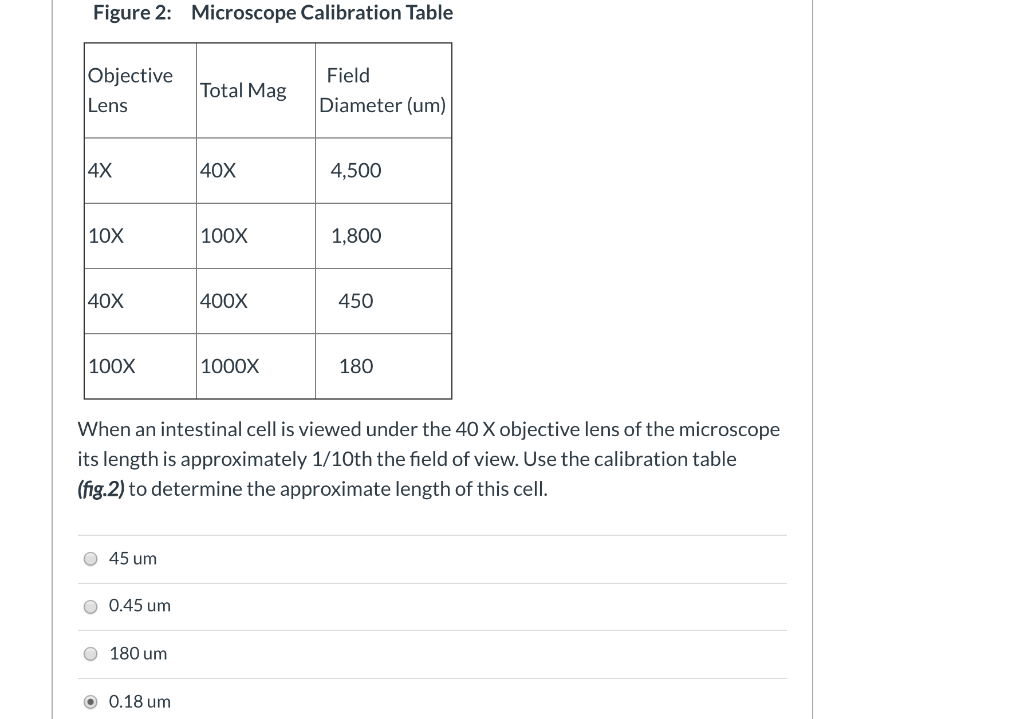
Task: Click the Objective Lens column header
Action: tap(130, 90)
